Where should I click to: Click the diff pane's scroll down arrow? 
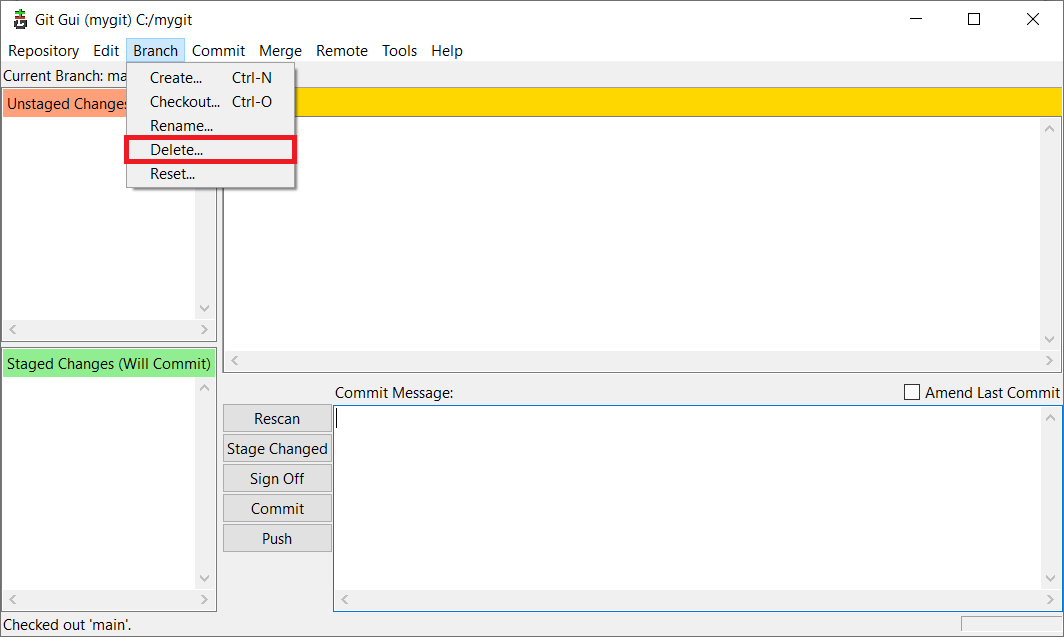[x=1049, y=339]
